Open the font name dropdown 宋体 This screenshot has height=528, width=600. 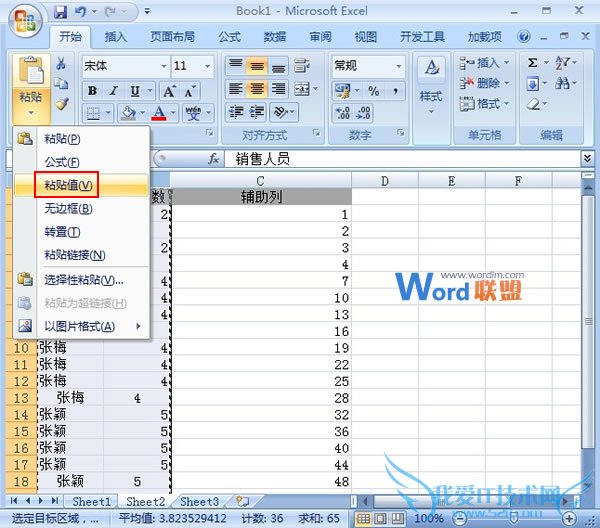pyautogui.click(x=164, y=66)
